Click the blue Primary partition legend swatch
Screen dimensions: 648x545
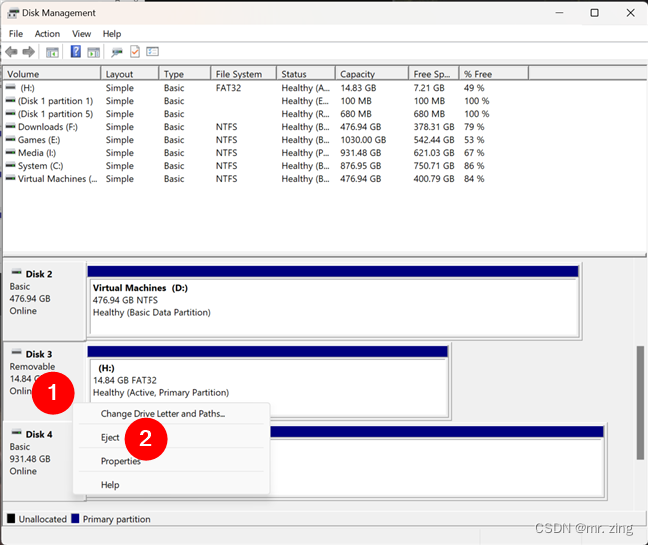pos(75,519)
